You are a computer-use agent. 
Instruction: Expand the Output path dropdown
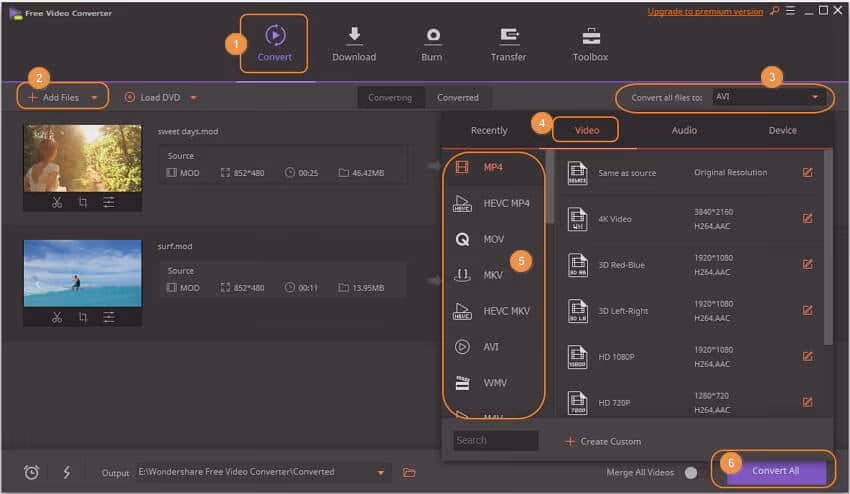[x=381, y=473]
